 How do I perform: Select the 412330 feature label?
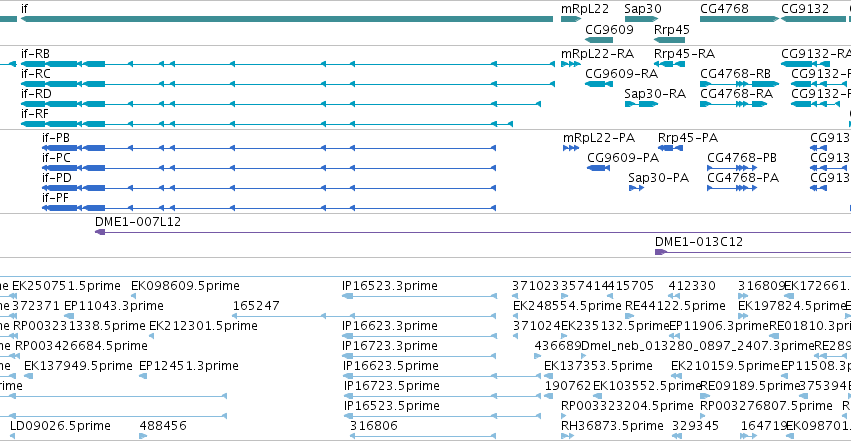692,286
